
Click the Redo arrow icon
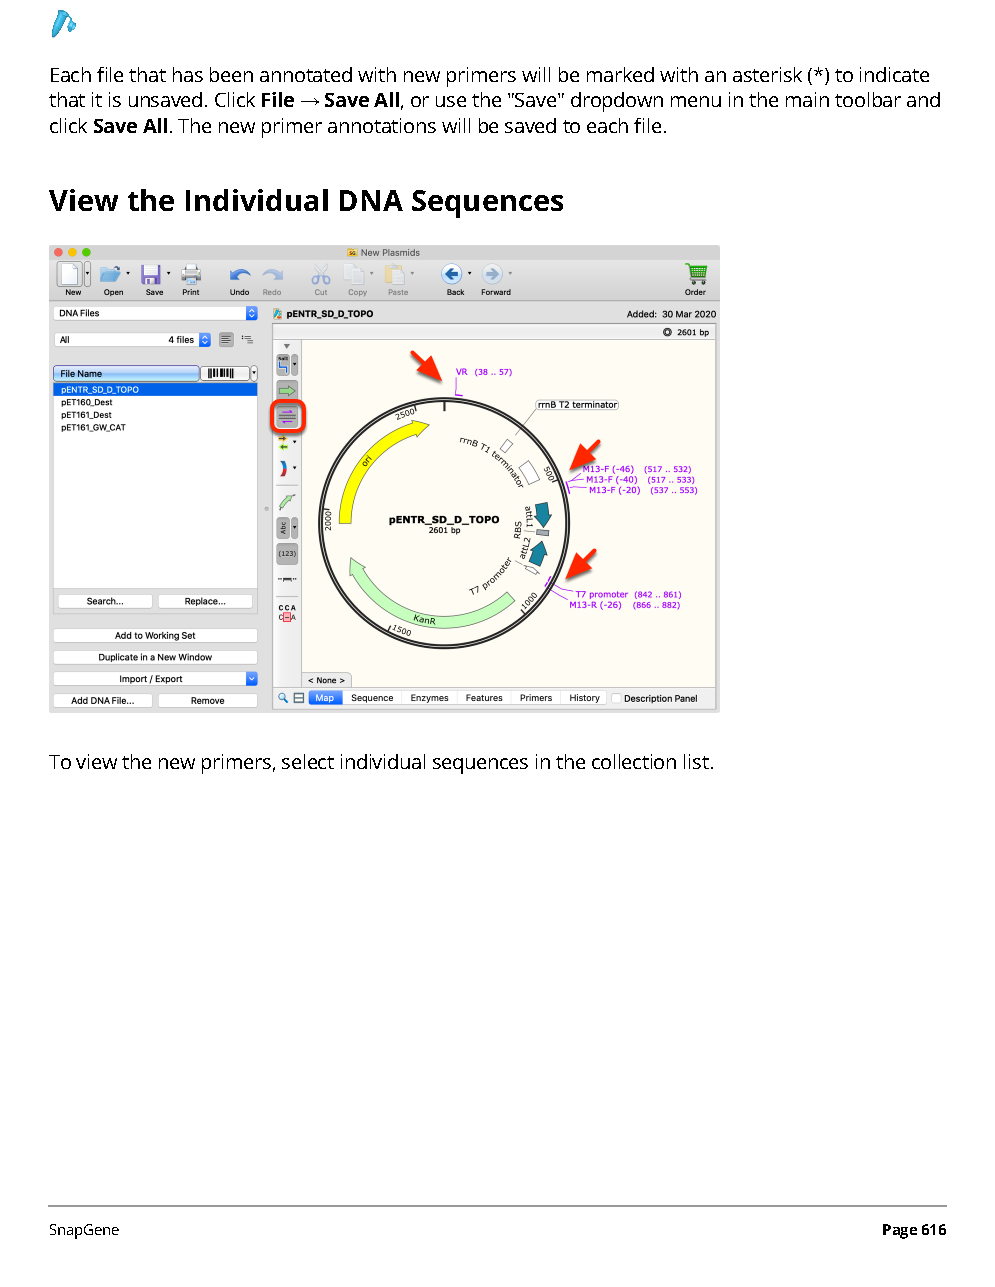[x=272, y=275]
